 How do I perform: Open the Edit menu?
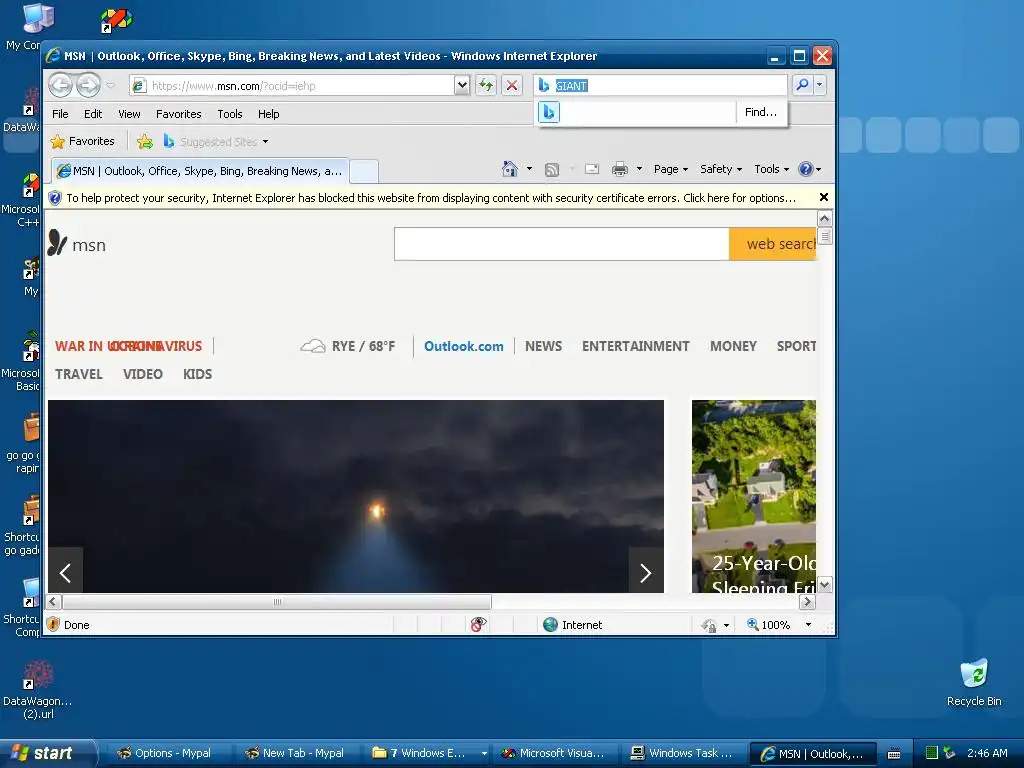93,114
